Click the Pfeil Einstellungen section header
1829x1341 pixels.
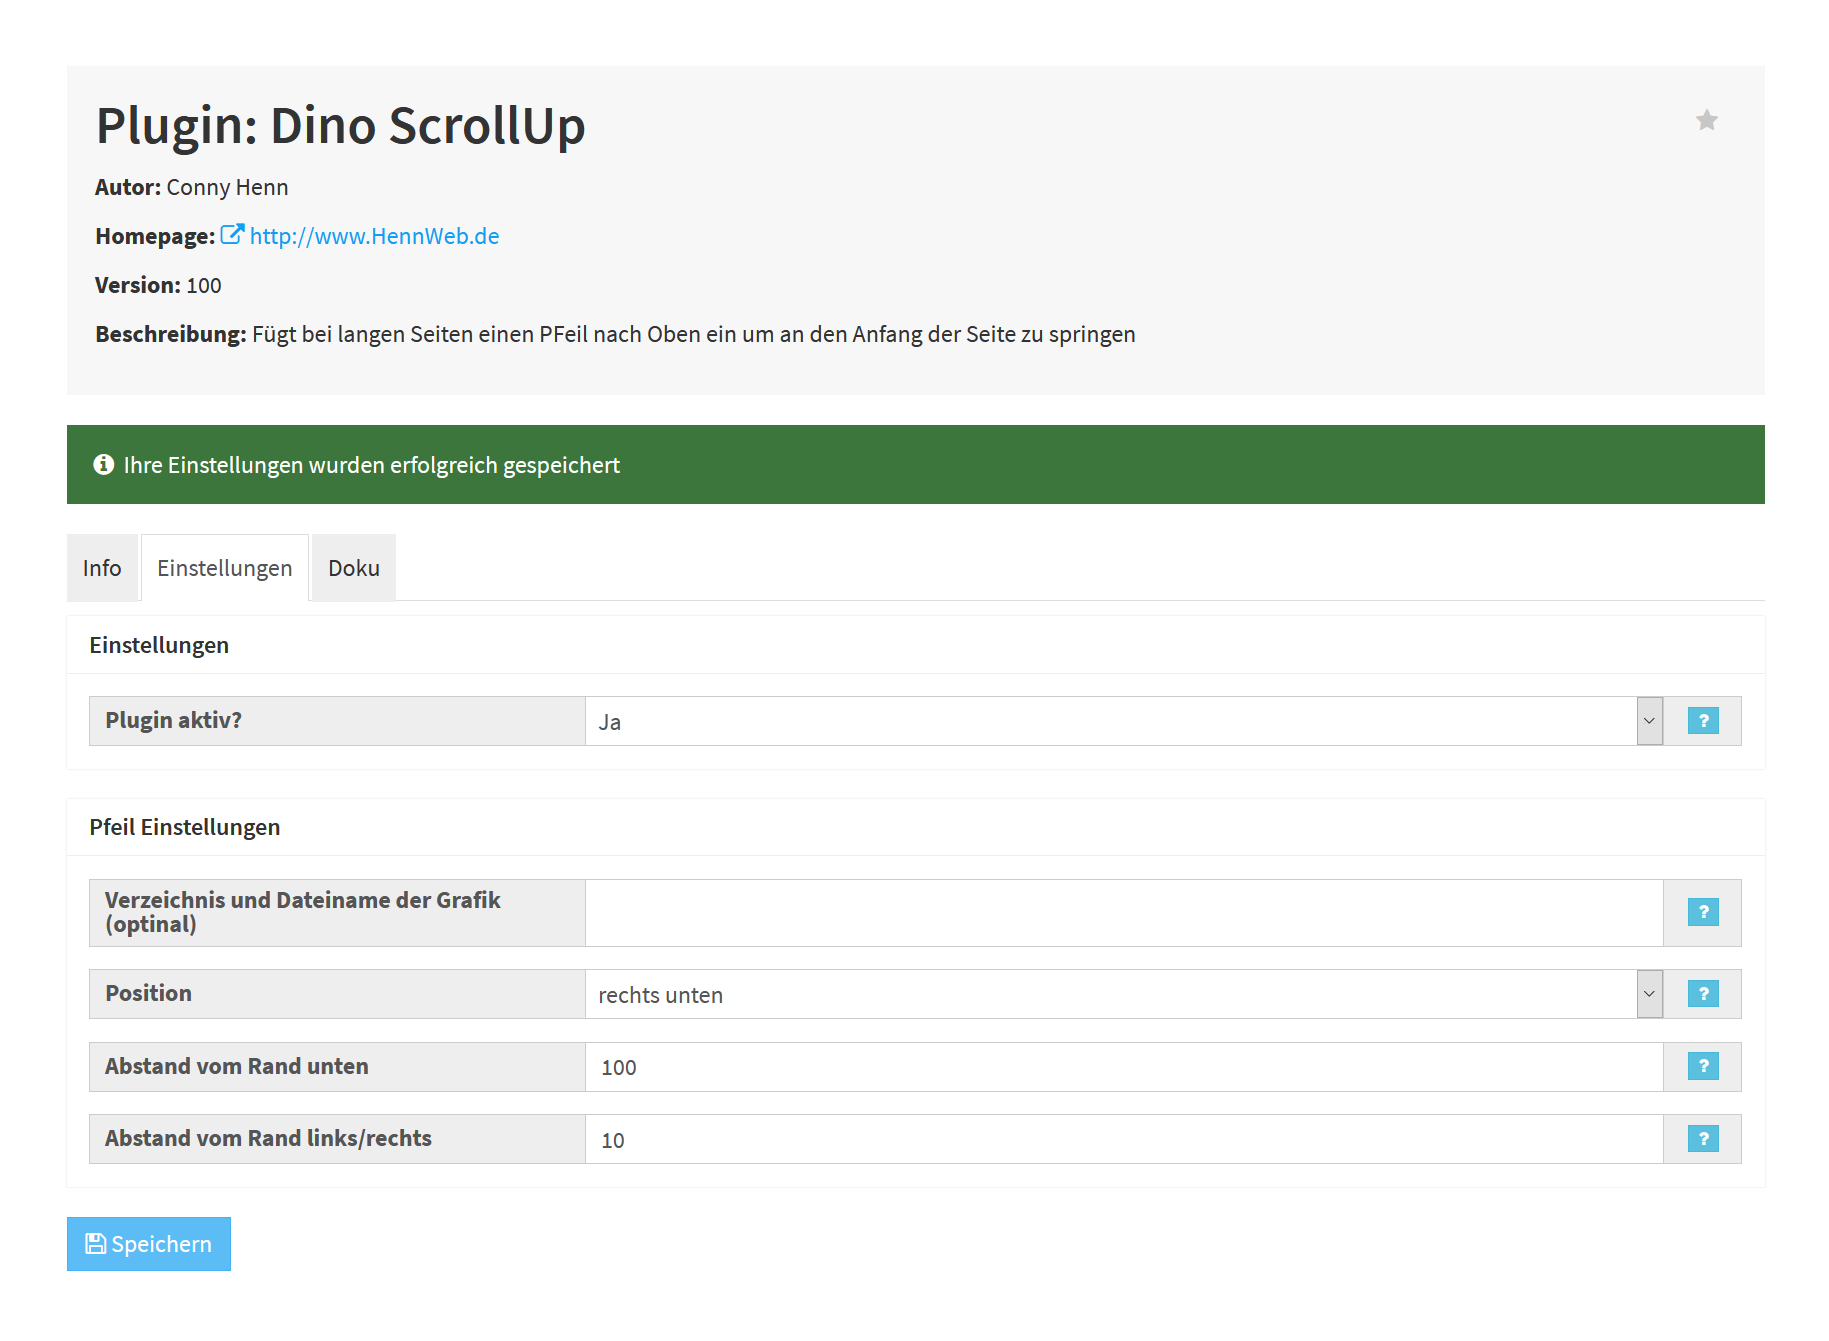point(185,827)
